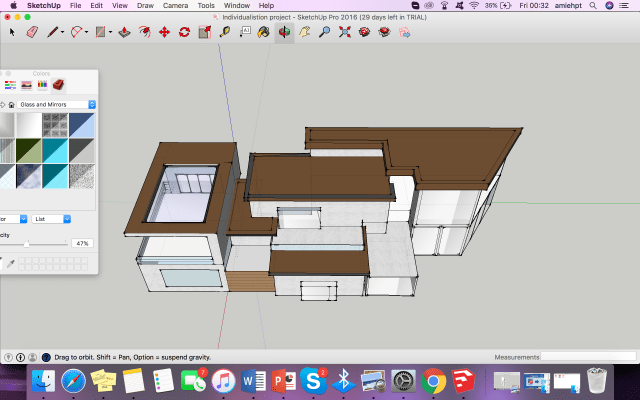Open the Extension Warehouse

tap(384, 32)
